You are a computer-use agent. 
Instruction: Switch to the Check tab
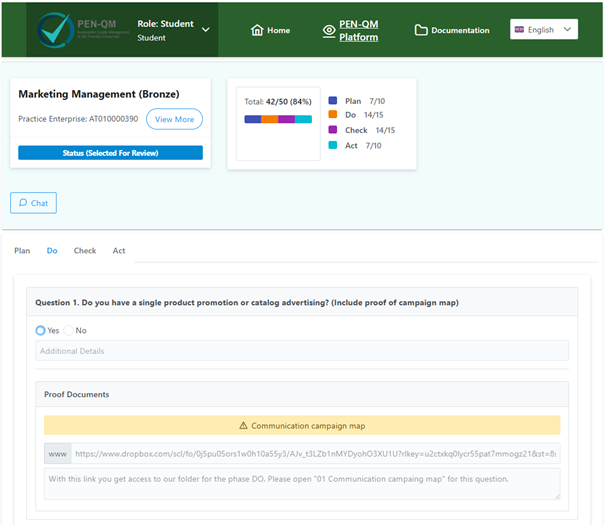point(85,251)
